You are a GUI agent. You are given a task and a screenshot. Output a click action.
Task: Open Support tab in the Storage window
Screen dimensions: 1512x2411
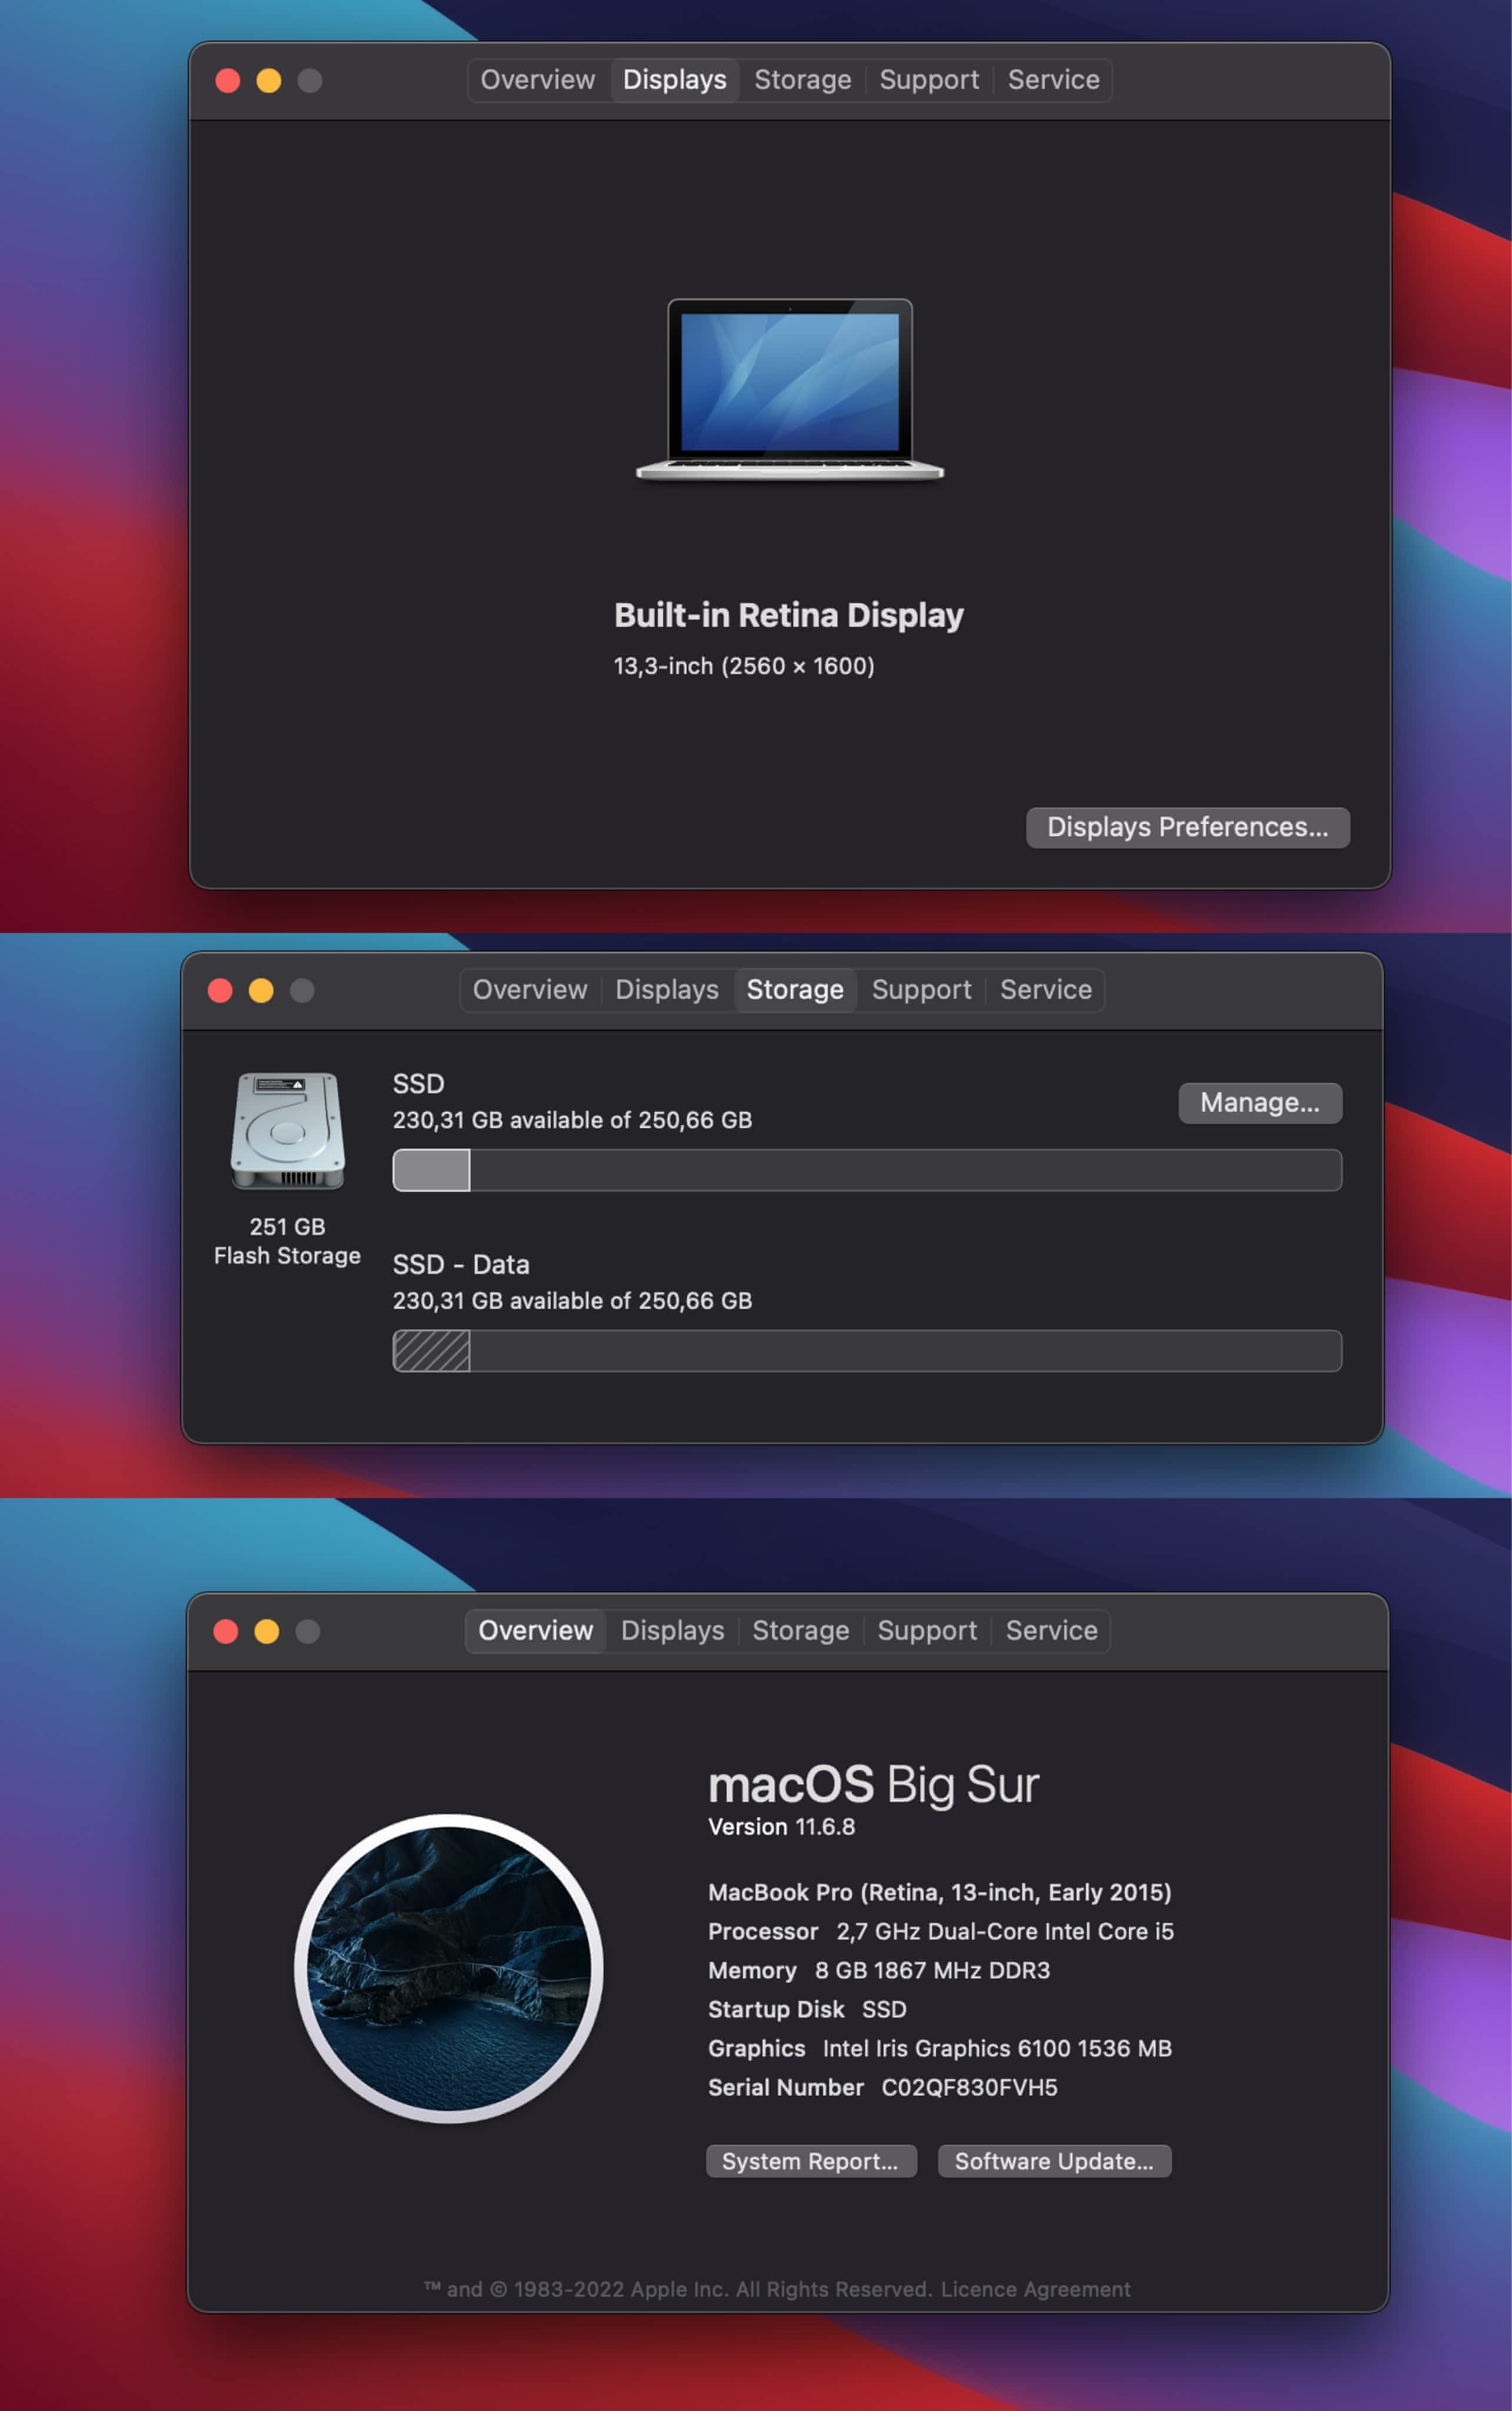921,990
